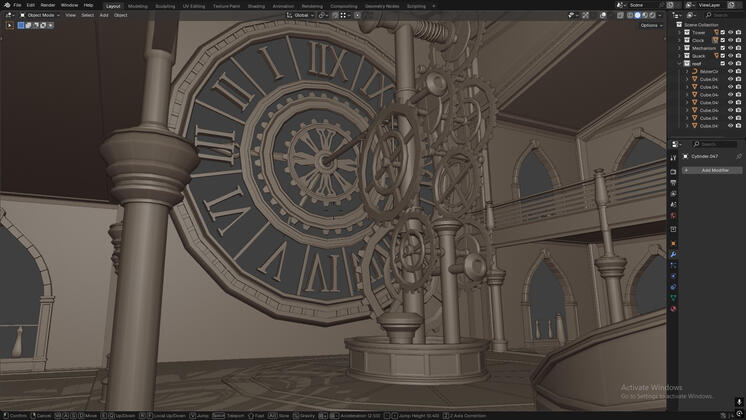Expand the Tower collection
This screenshot has width=746, height=420.
pos(679,32)
